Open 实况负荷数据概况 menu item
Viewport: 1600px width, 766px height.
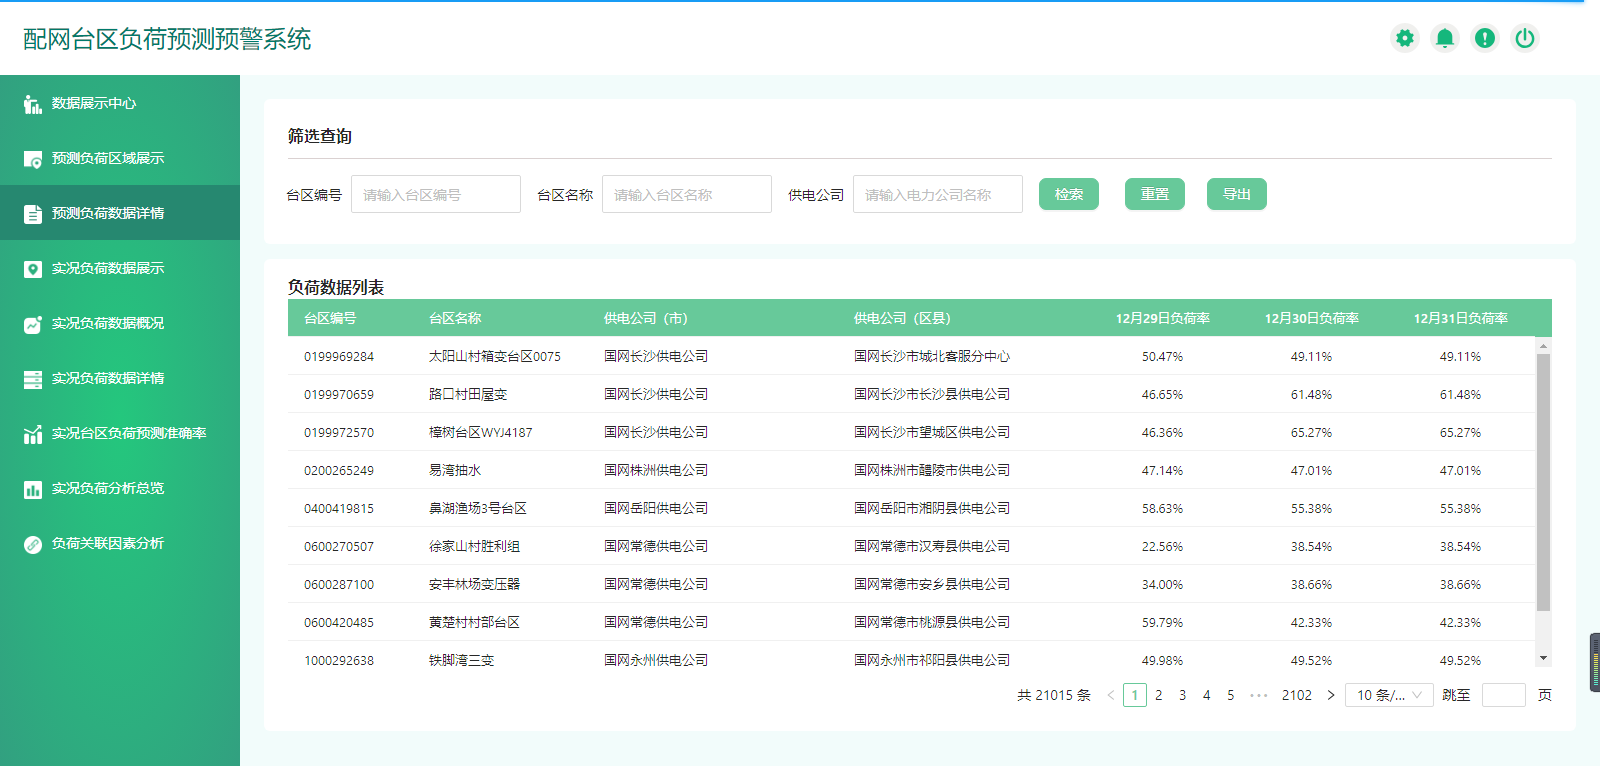(x=120, y=323)
